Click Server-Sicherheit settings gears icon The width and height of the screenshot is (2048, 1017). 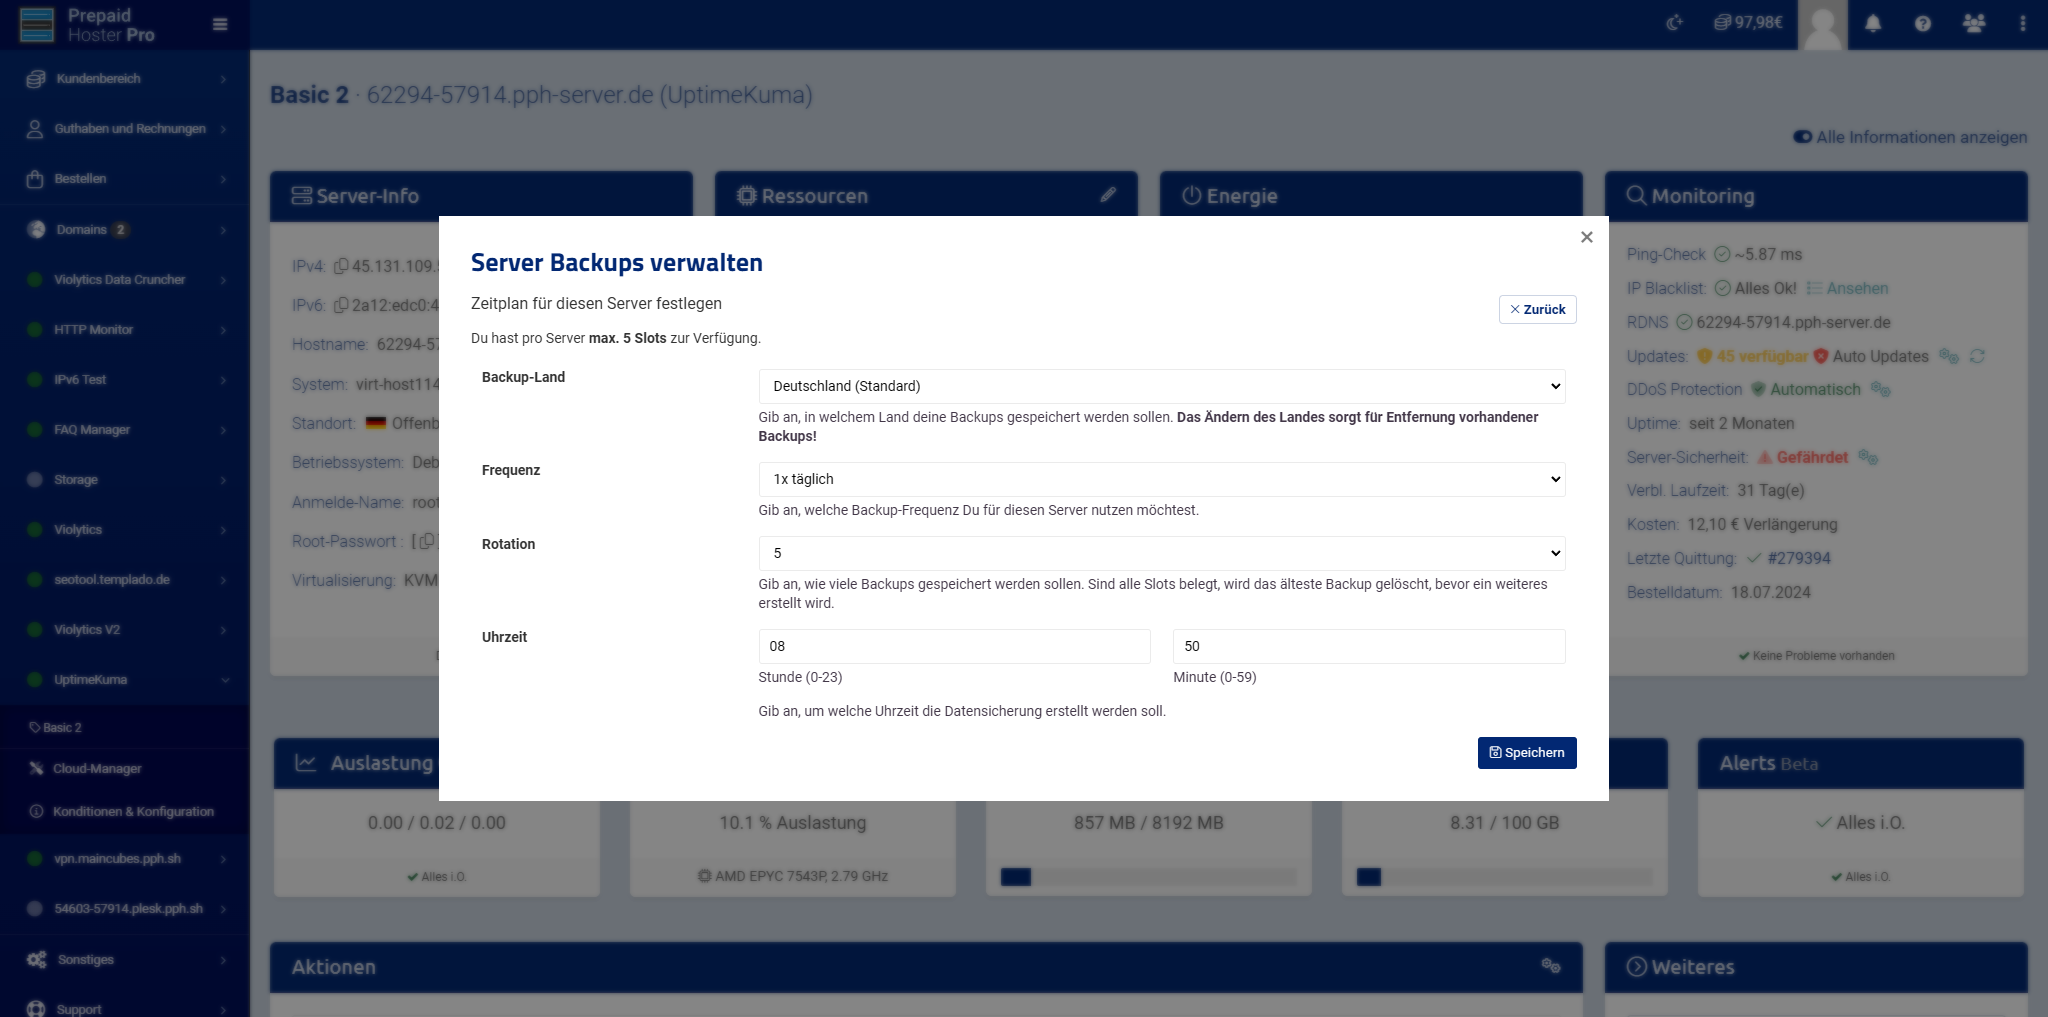pyautogui.click(x=1868, y=457)
